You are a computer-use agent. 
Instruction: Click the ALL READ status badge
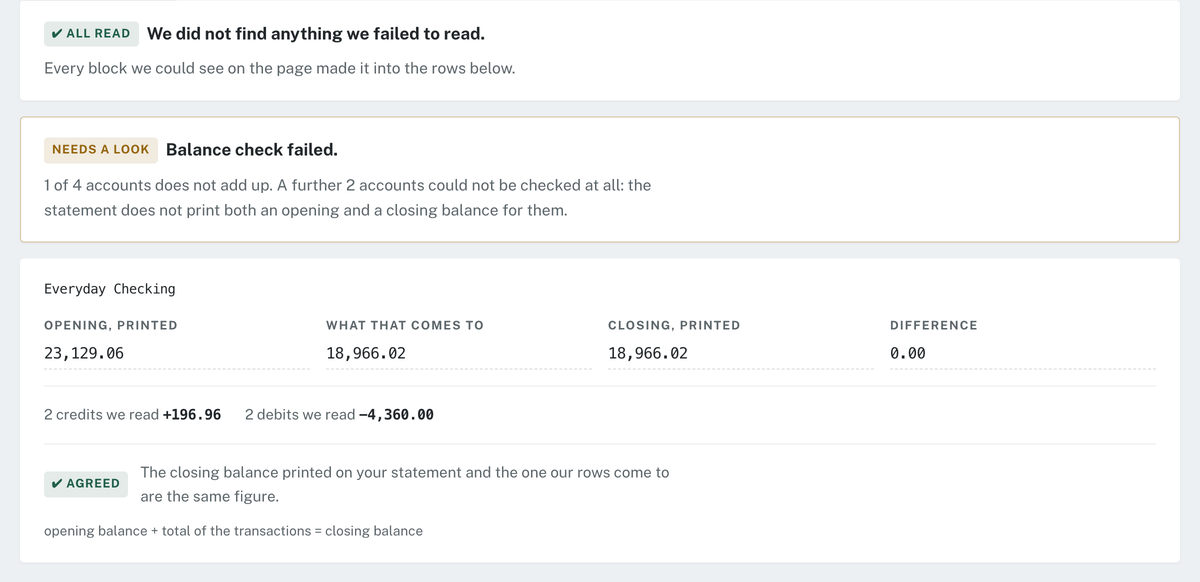91,33
